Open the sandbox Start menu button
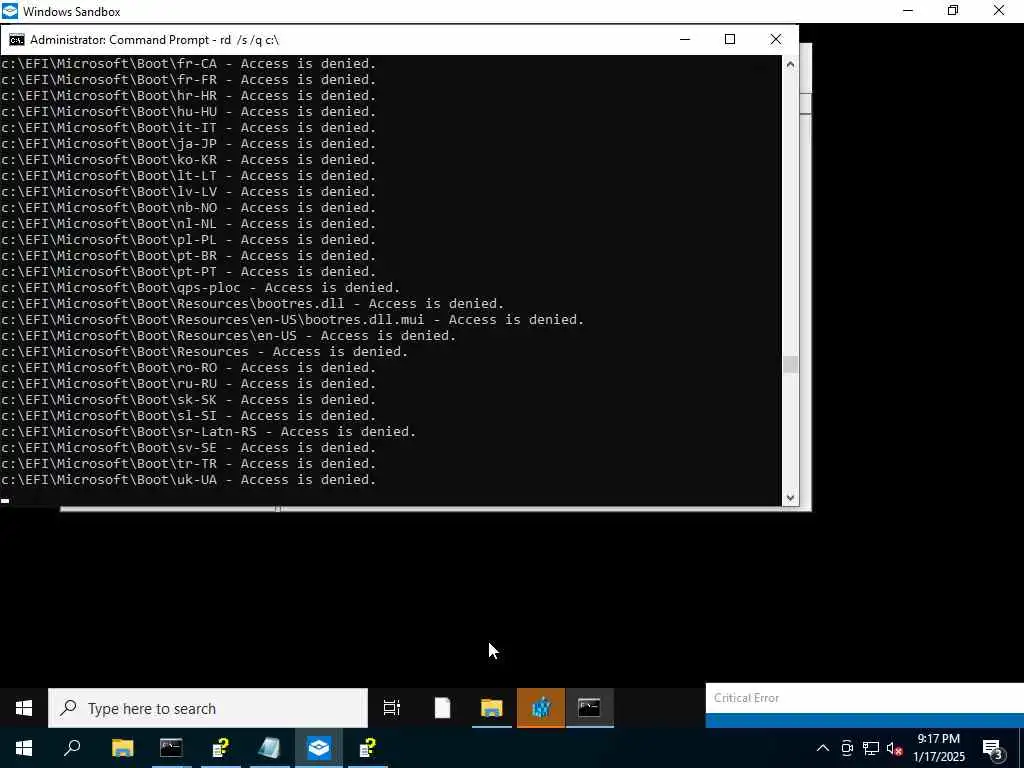The image size is (1024, 768). 24,708
